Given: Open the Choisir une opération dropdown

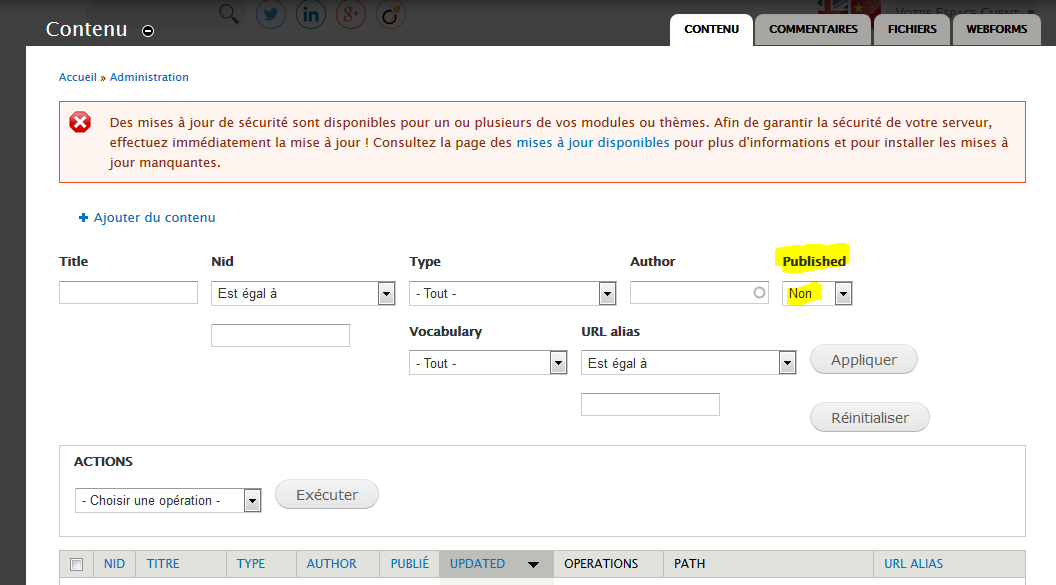Looking at the screenshot, I should click(168, 500).
